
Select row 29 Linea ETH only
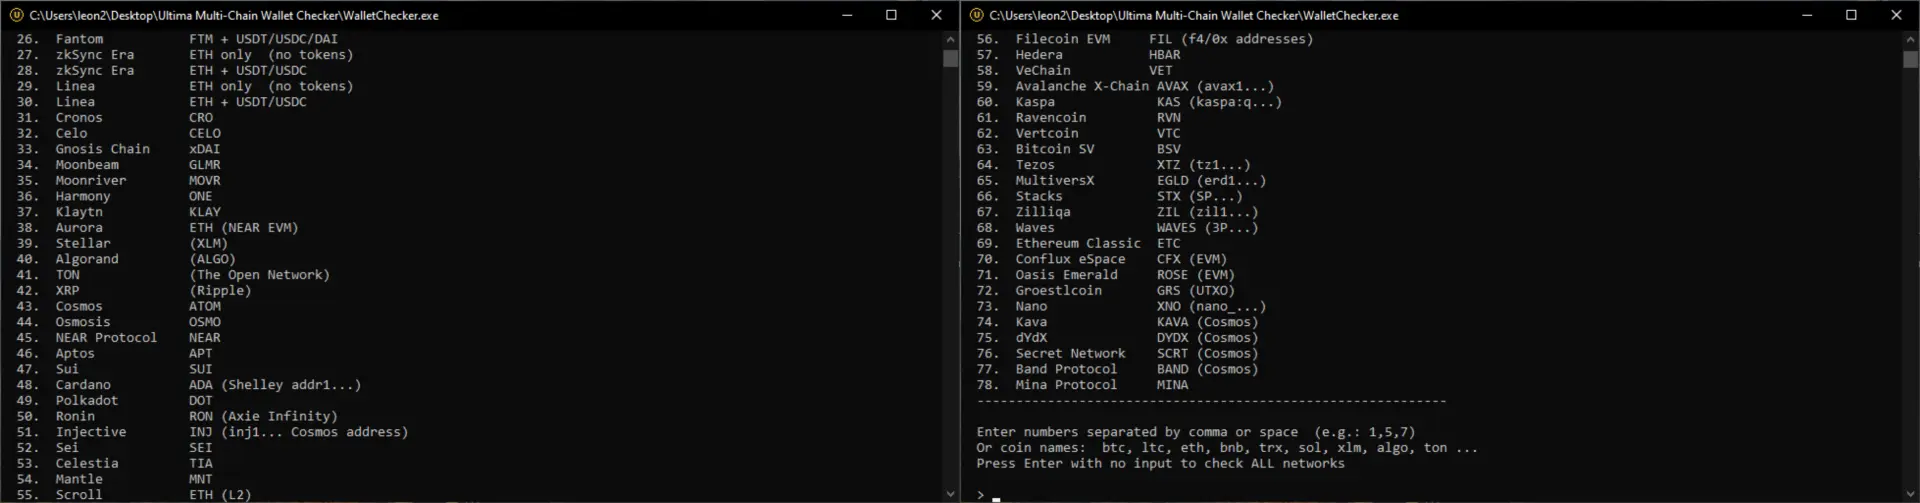coord(185,86)
